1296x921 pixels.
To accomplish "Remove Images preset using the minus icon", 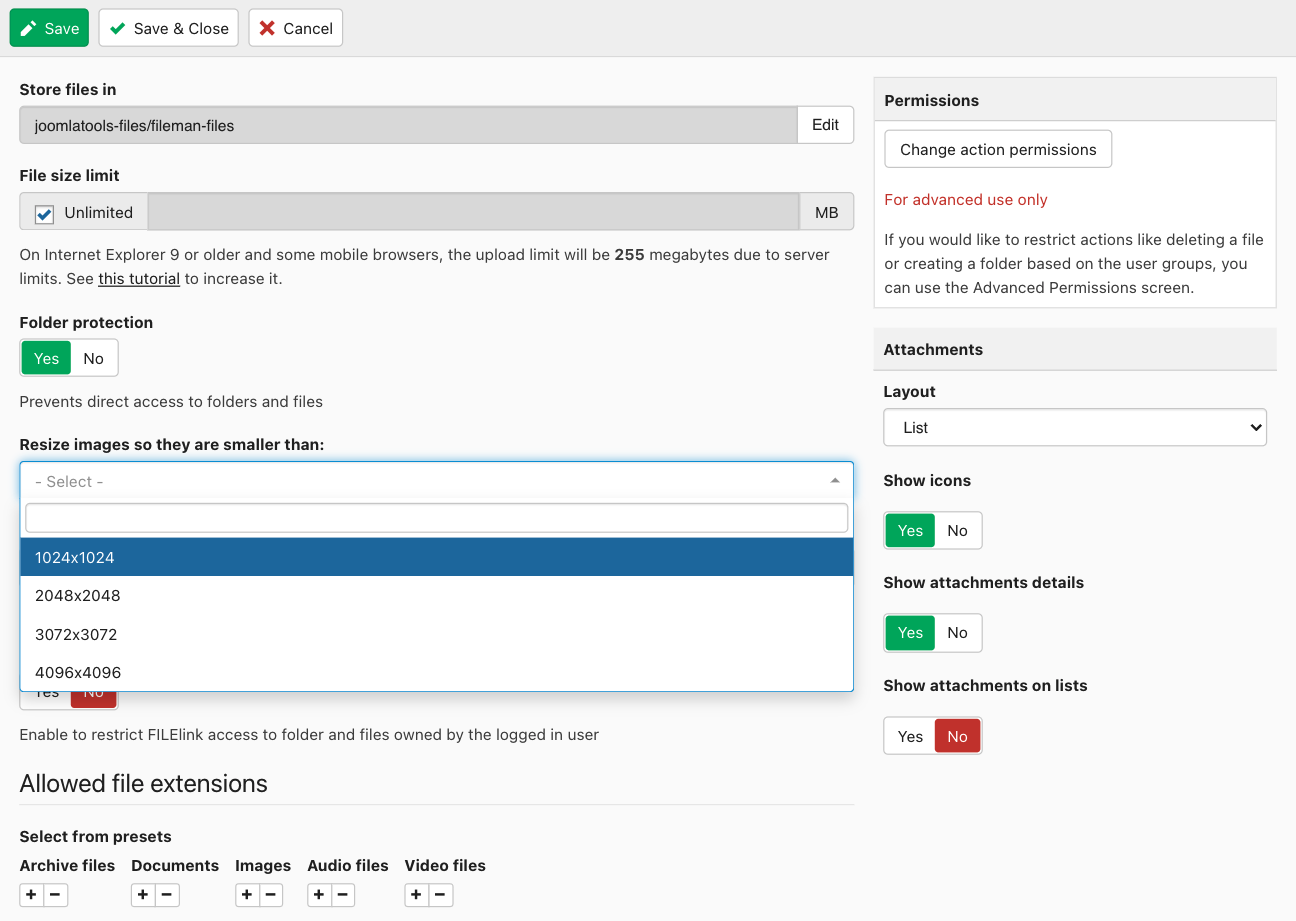I will coord(271,895).
